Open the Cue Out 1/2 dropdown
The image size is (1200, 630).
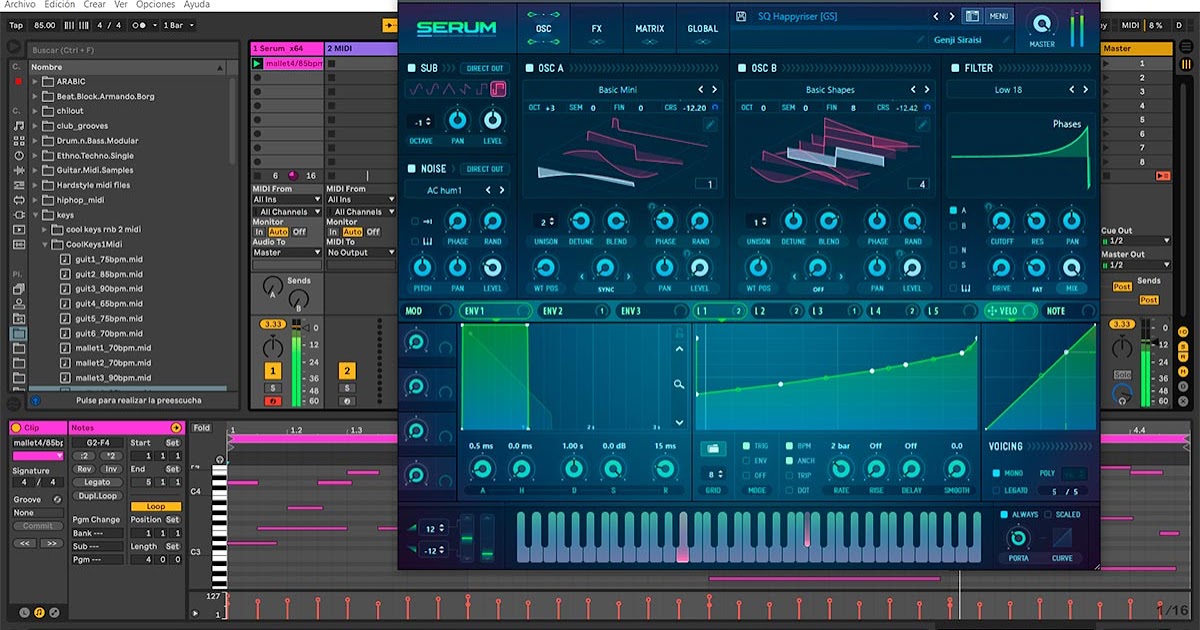[x=1135, y=241]
